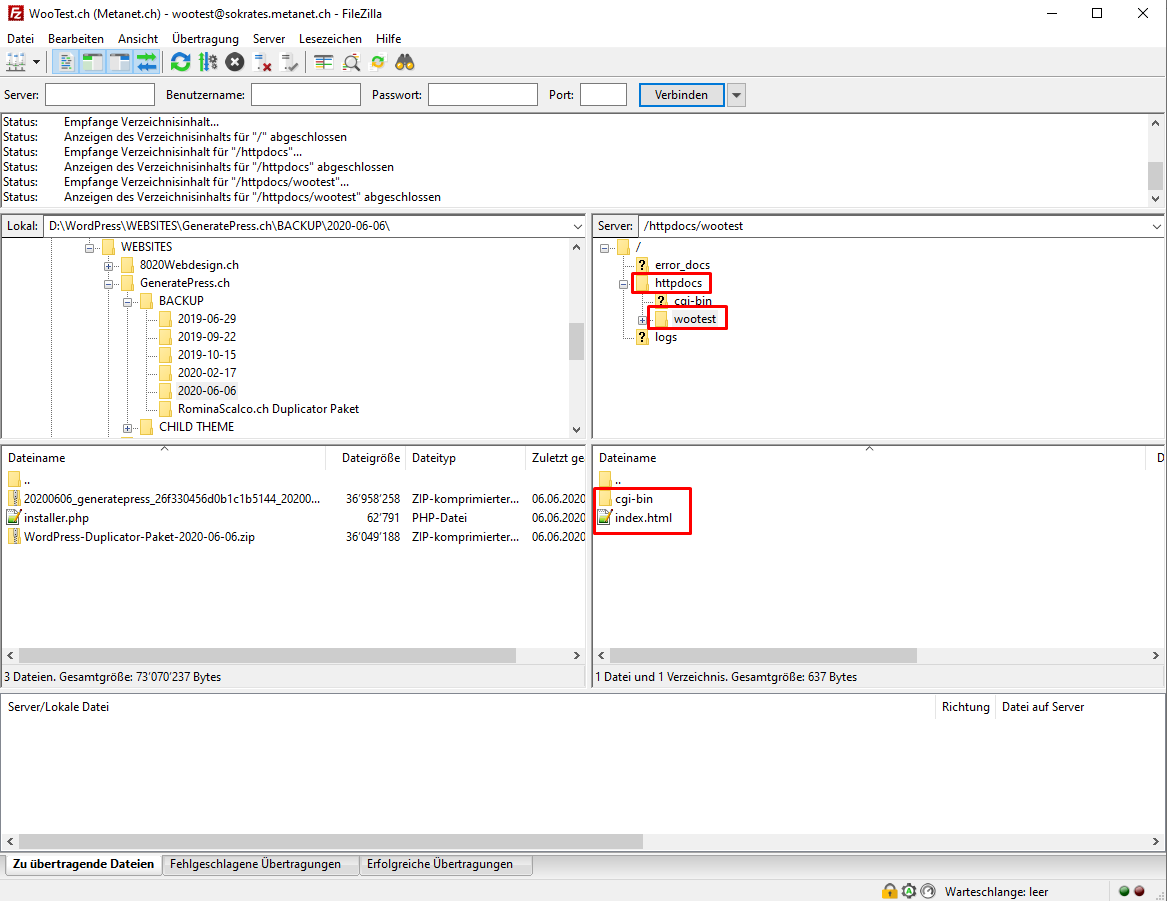The width and height of the screenshot is (1167, 901).
Task: Select the remote logs folder
Action: pos(665,337)
